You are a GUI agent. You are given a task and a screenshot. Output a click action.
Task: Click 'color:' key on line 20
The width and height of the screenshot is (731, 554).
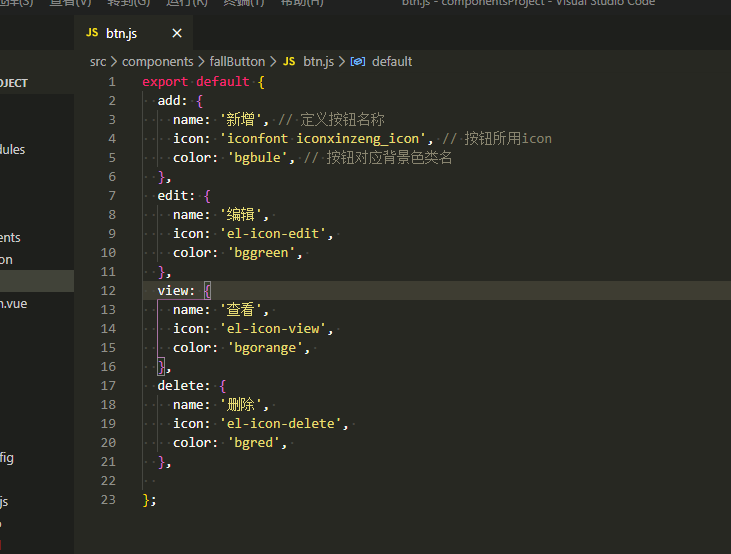tap(195, 443)
